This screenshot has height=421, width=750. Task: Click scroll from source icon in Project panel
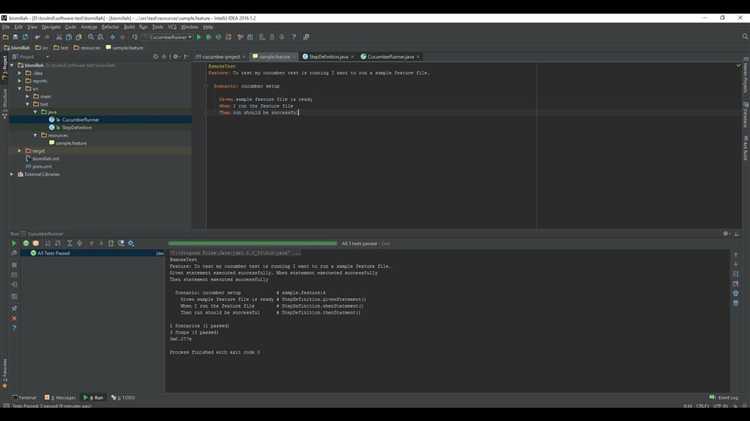[156, 56]
